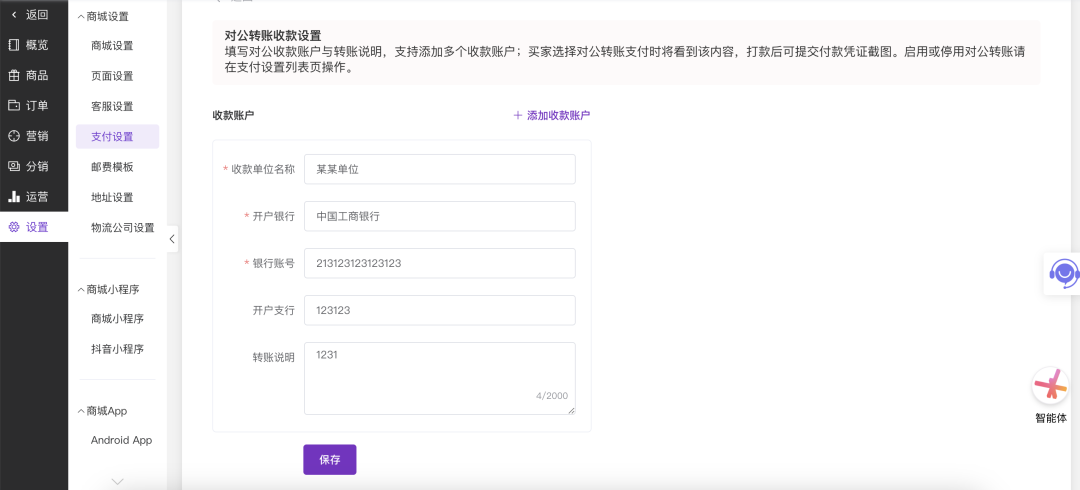This screenshot has width=1080, height=490.
Task: Click the textarea resize handle corner
Action: 571,410
